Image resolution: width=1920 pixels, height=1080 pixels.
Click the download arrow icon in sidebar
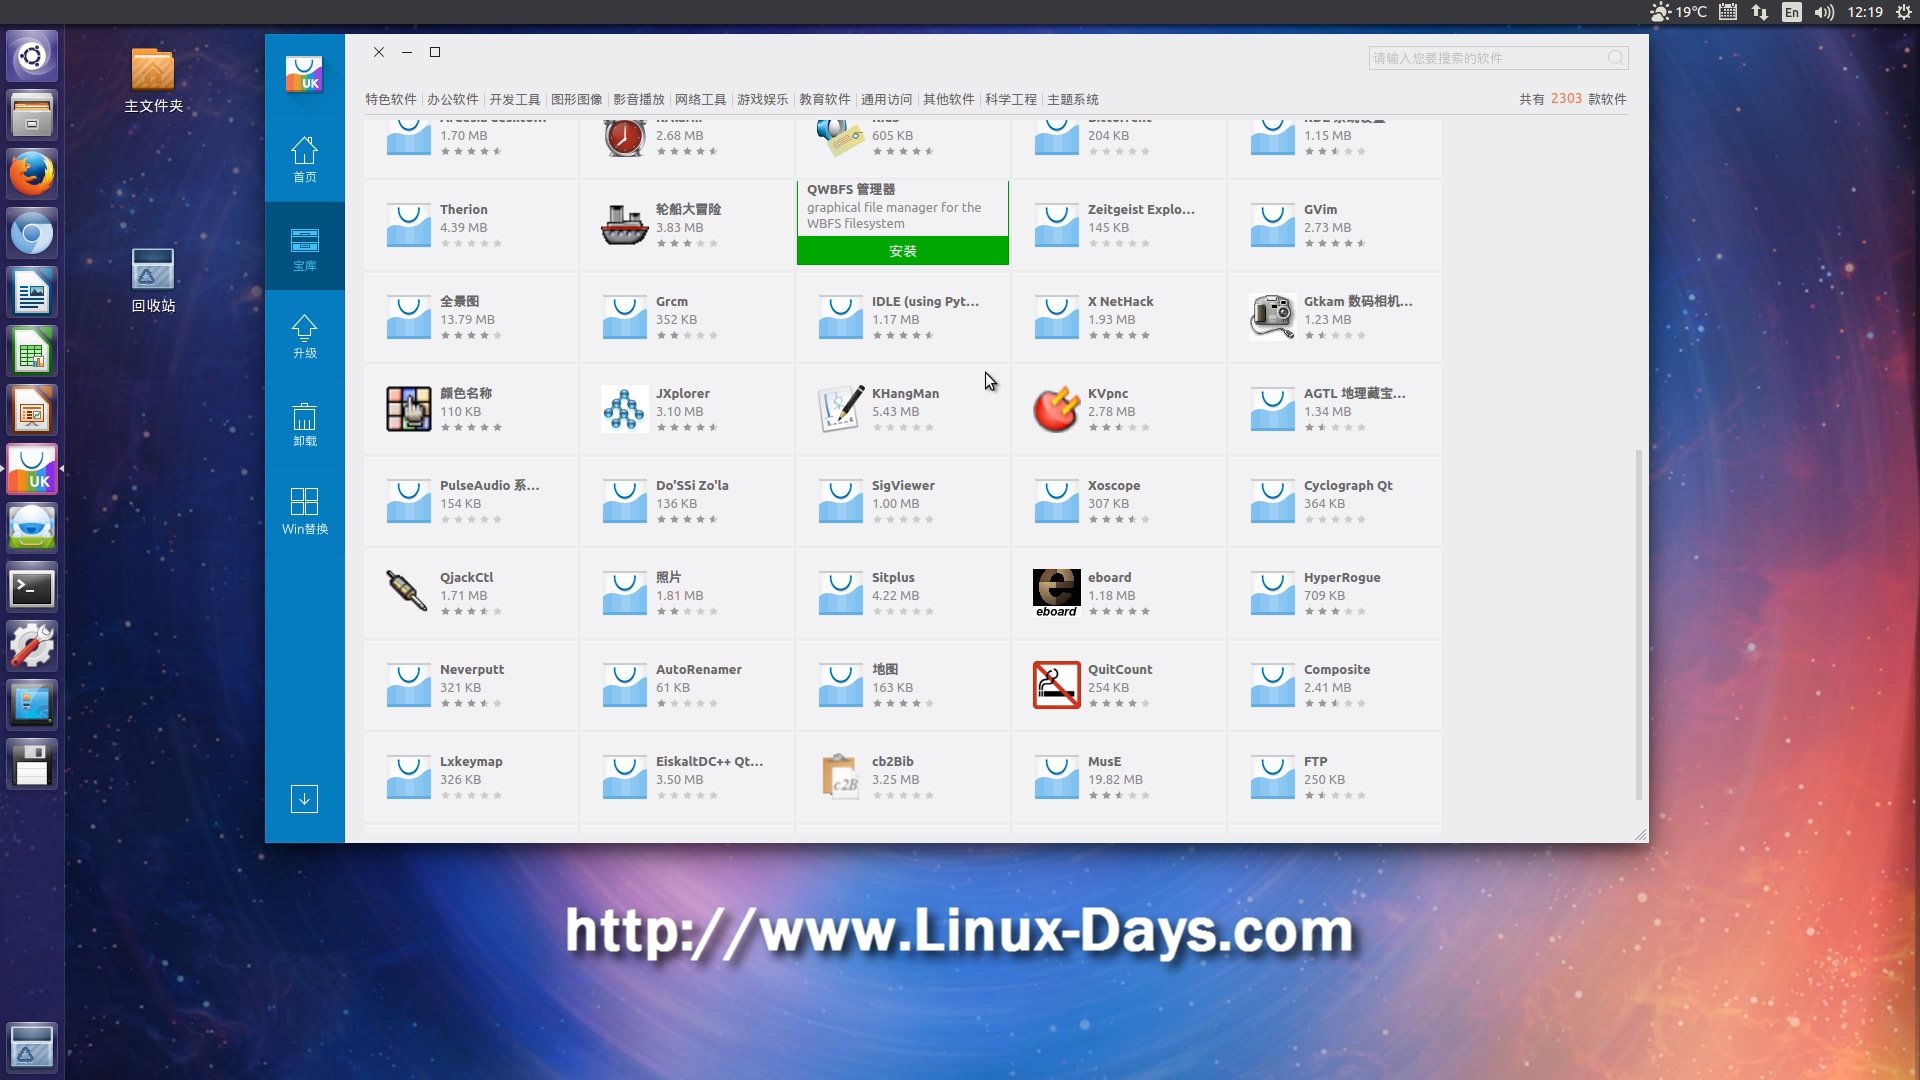304,799
